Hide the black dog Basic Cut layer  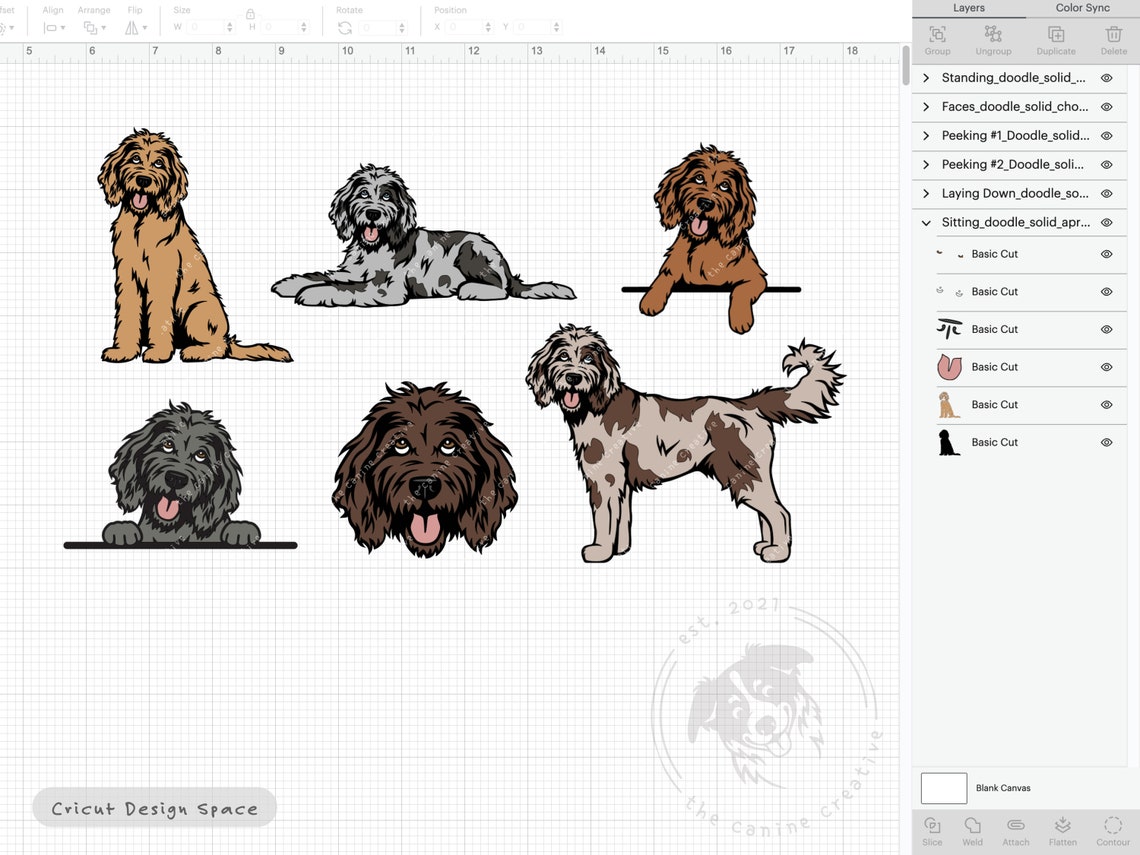point(1106,442)
